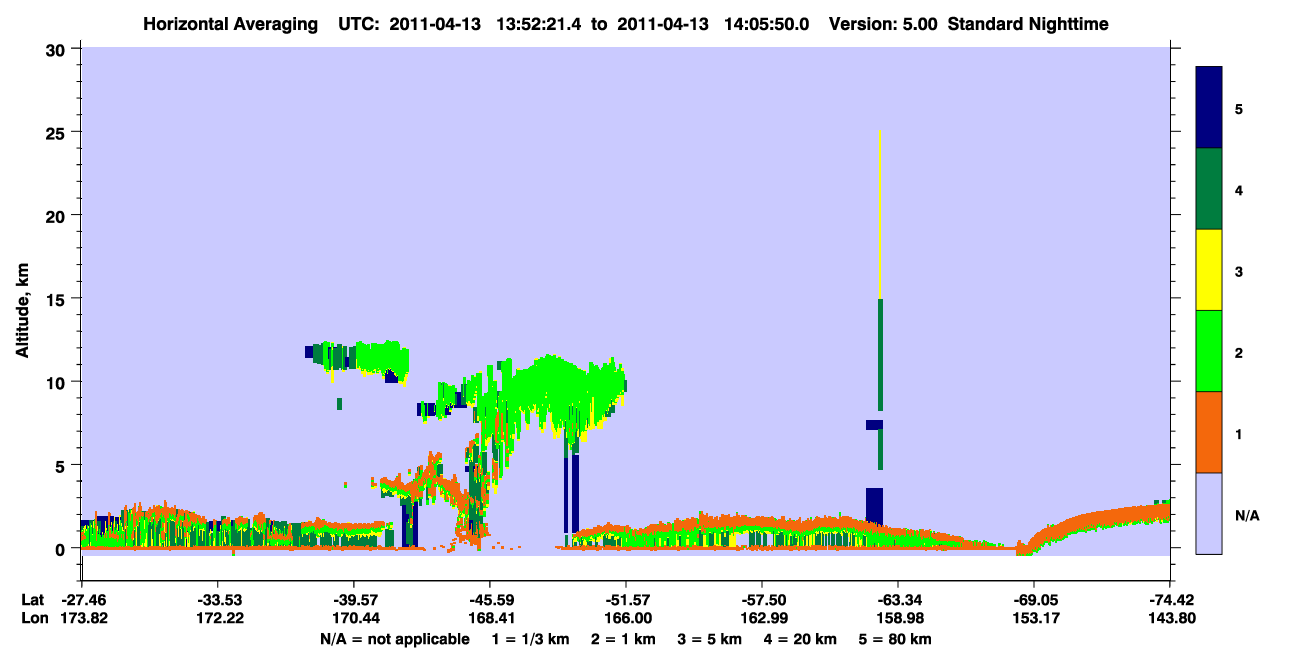Screen dimensions: 1300x667
Task: Click the latitude value -74.42
Action: tap(1170, 600)
